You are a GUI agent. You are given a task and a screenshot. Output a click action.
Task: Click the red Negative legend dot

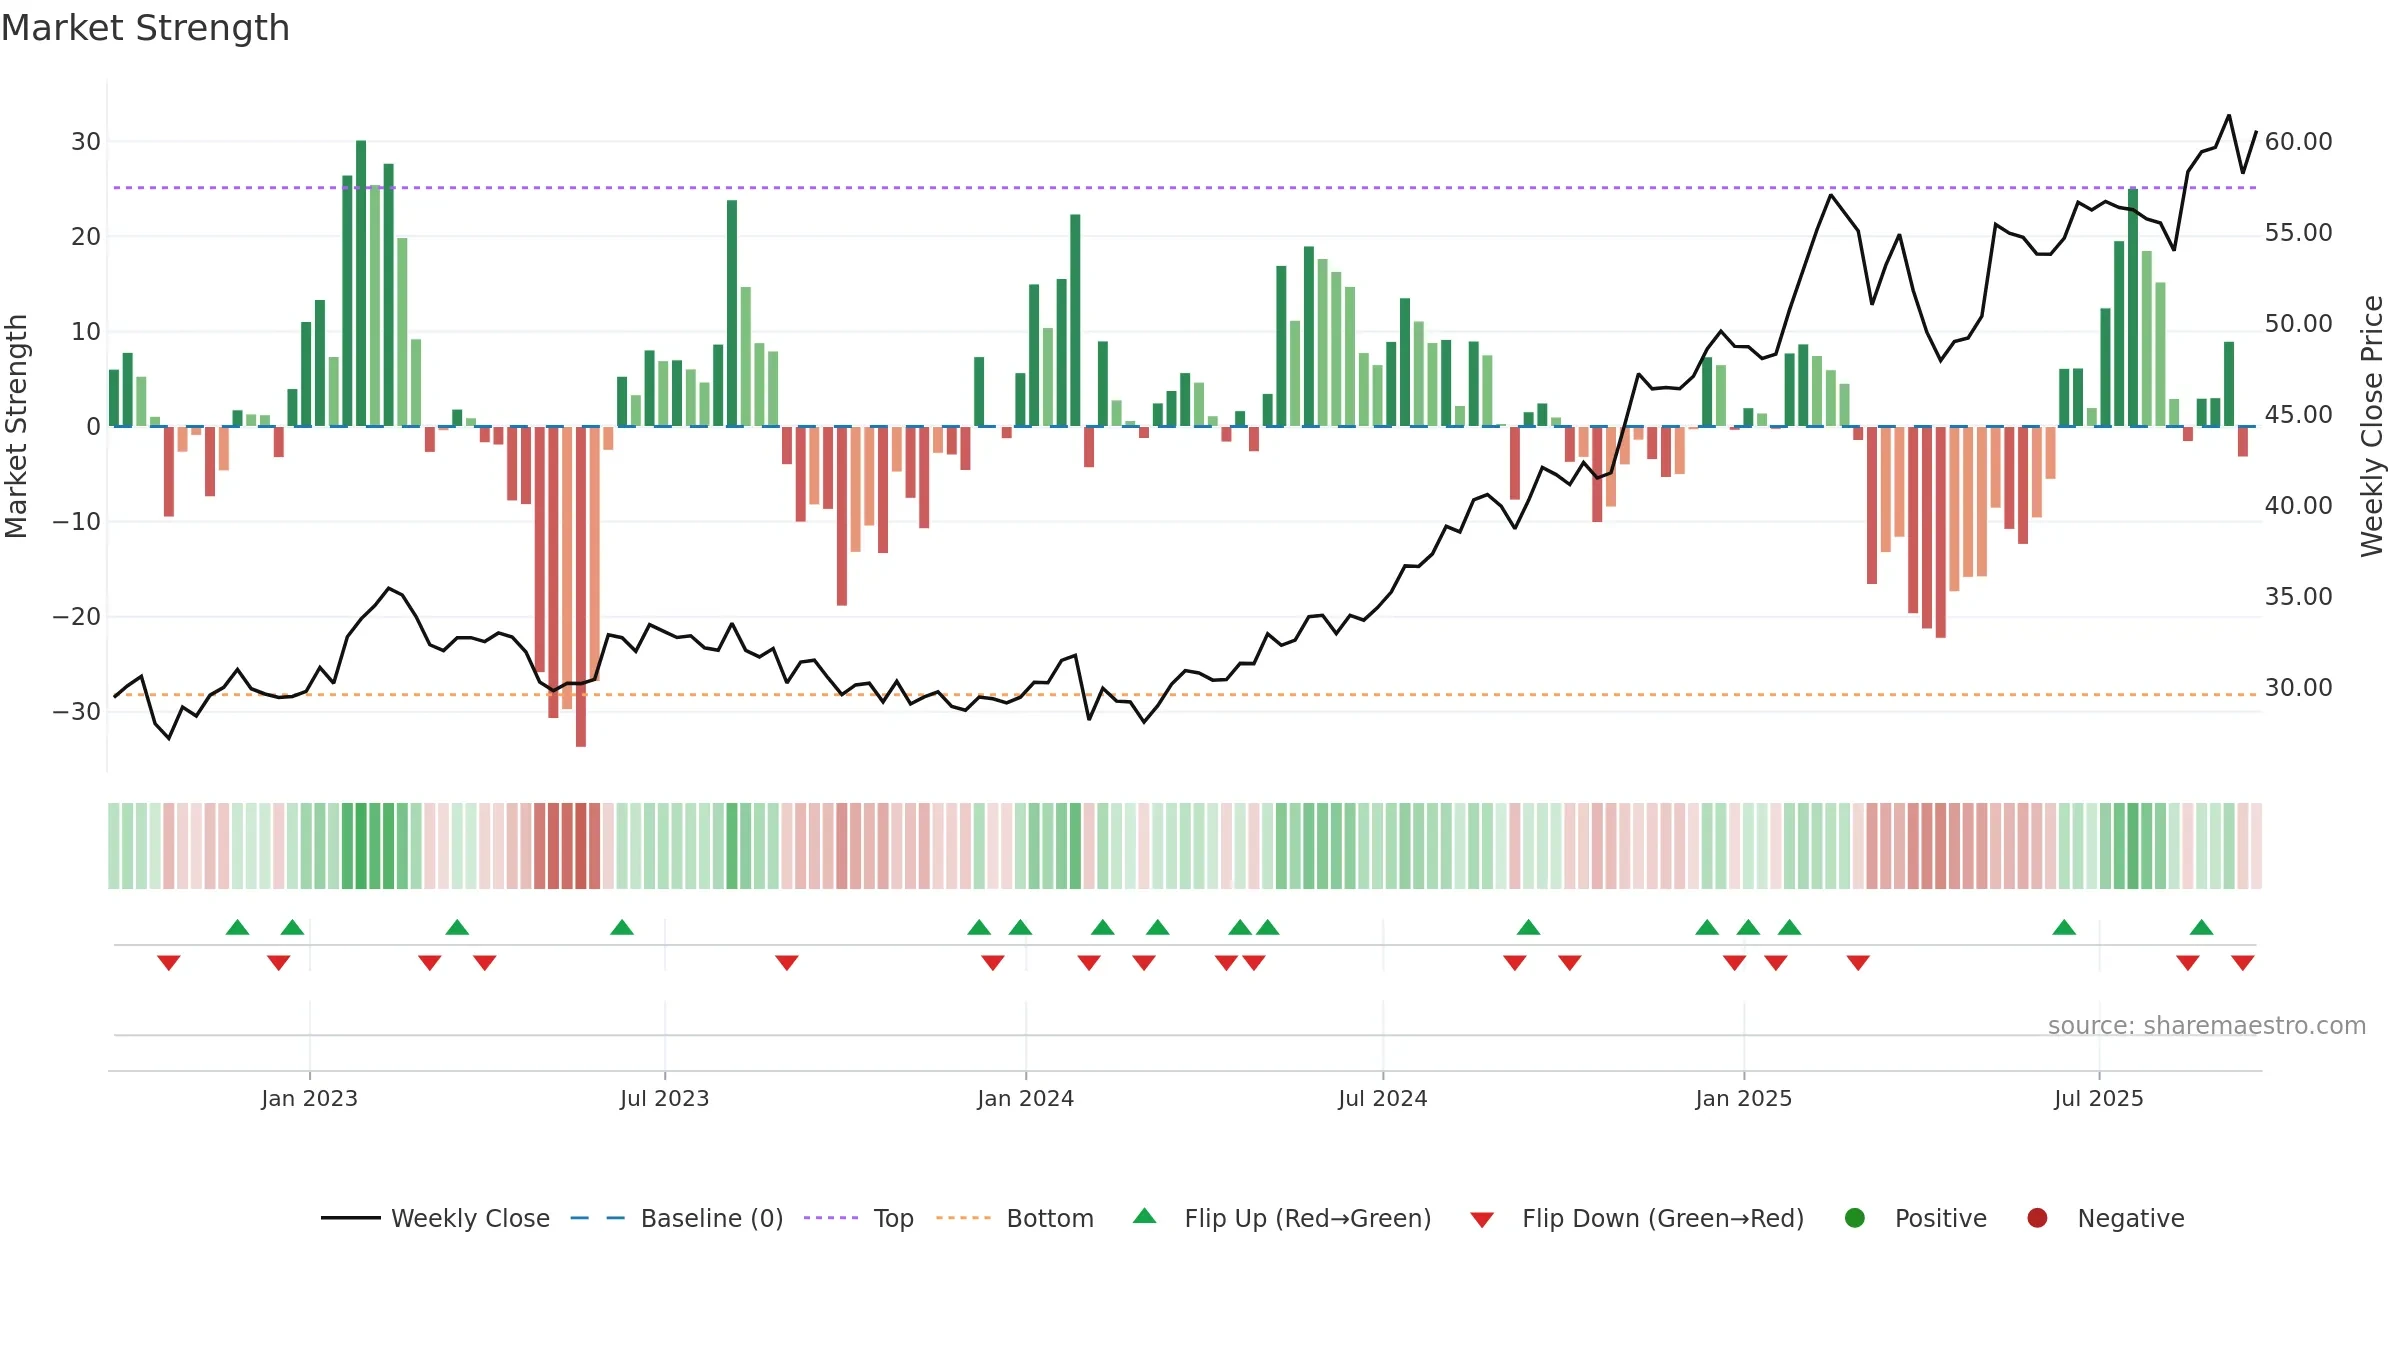(x=2037, y=1218)
